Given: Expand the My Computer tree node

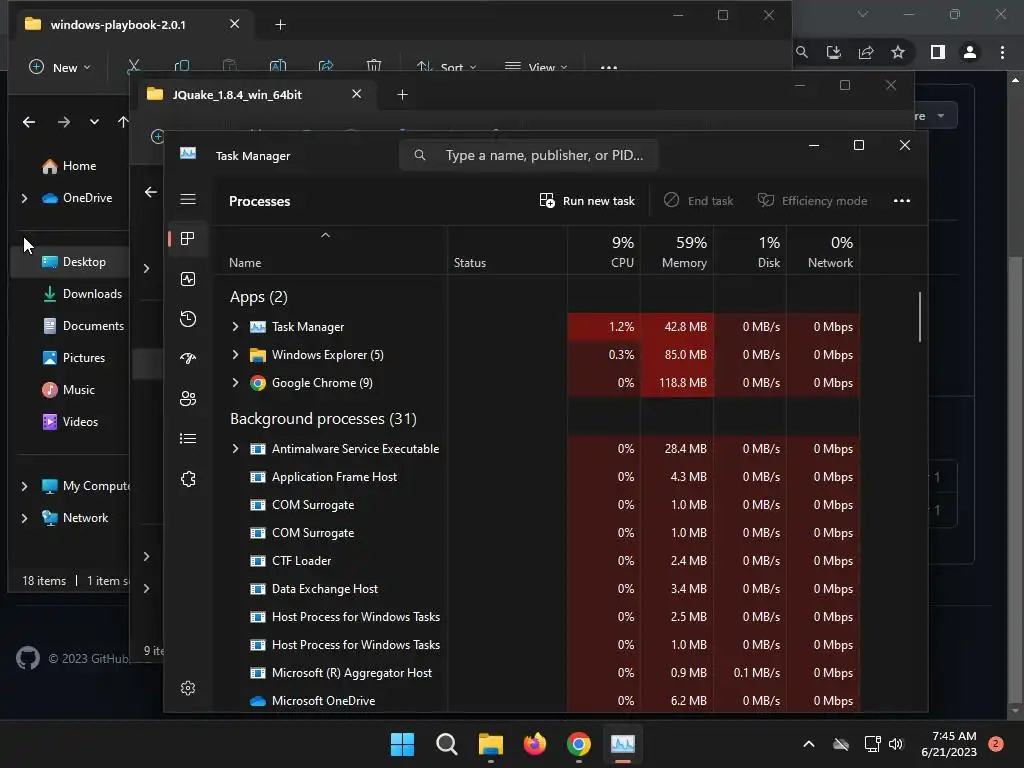Looking at the screenshot, I should point(24,486).
